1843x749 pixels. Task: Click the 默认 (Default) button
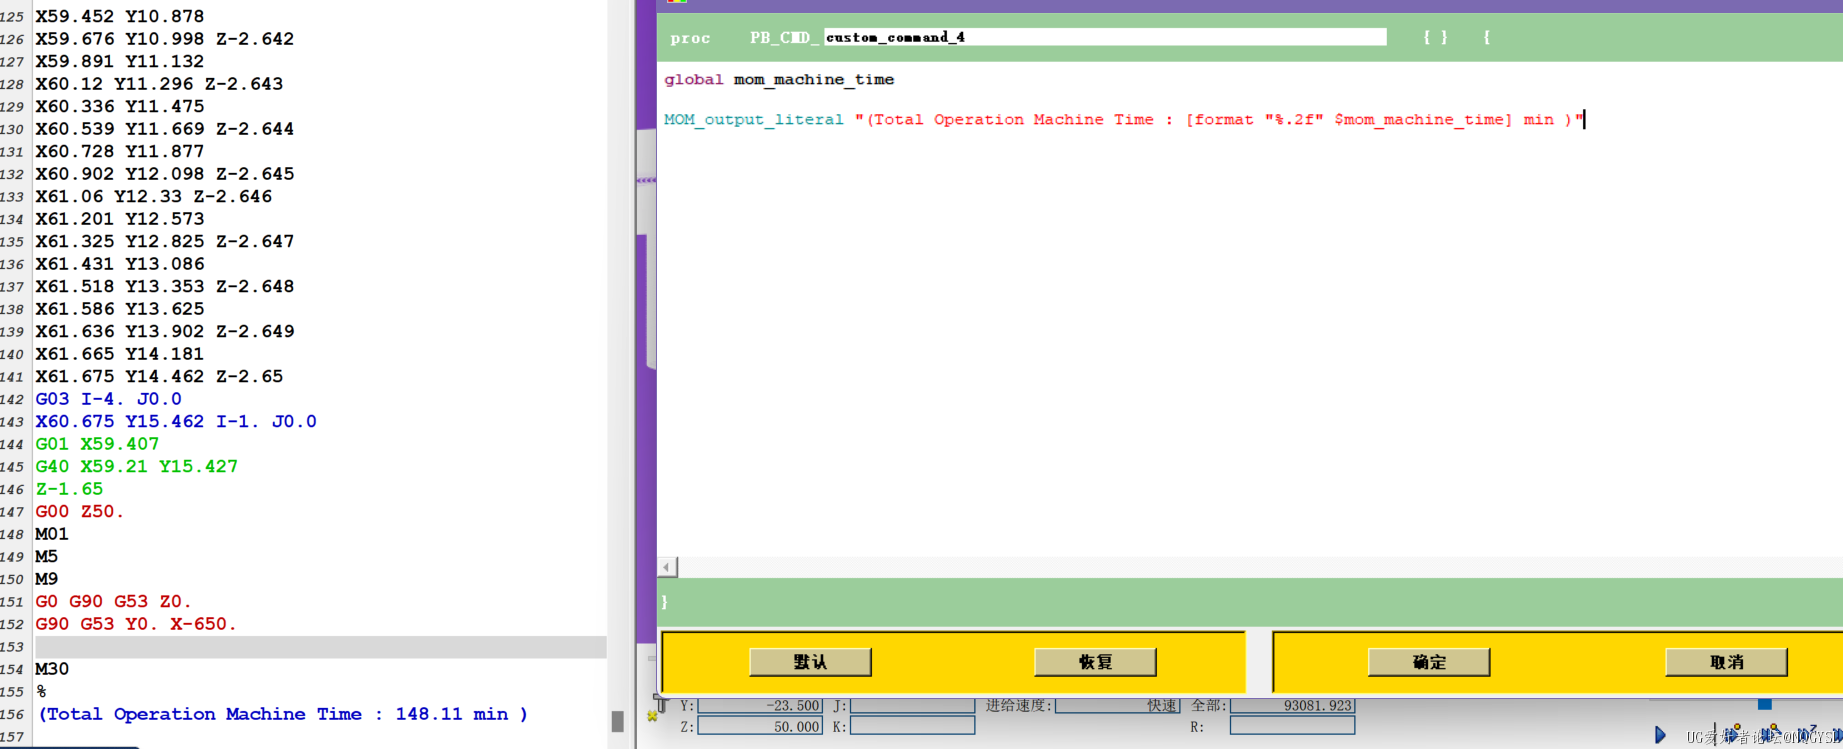(810, 662)
